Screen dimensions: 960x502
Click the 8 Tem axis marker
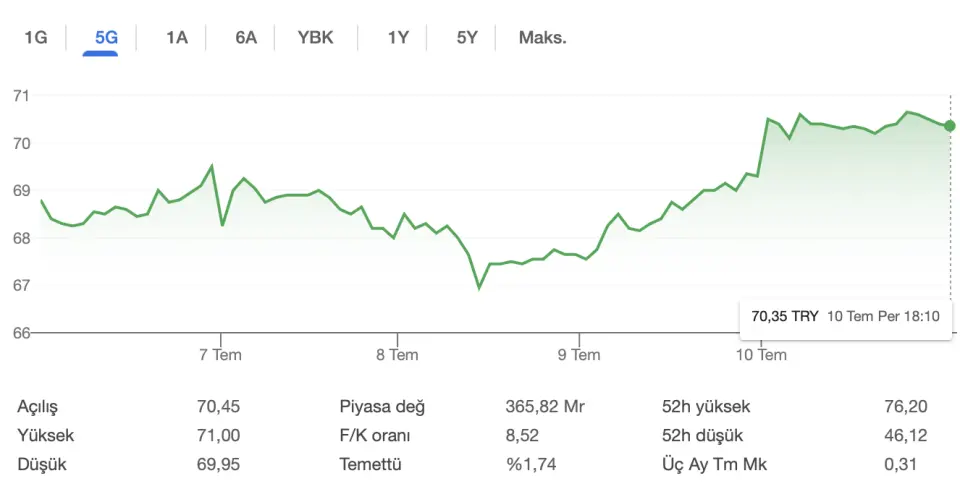pos(397,354)
